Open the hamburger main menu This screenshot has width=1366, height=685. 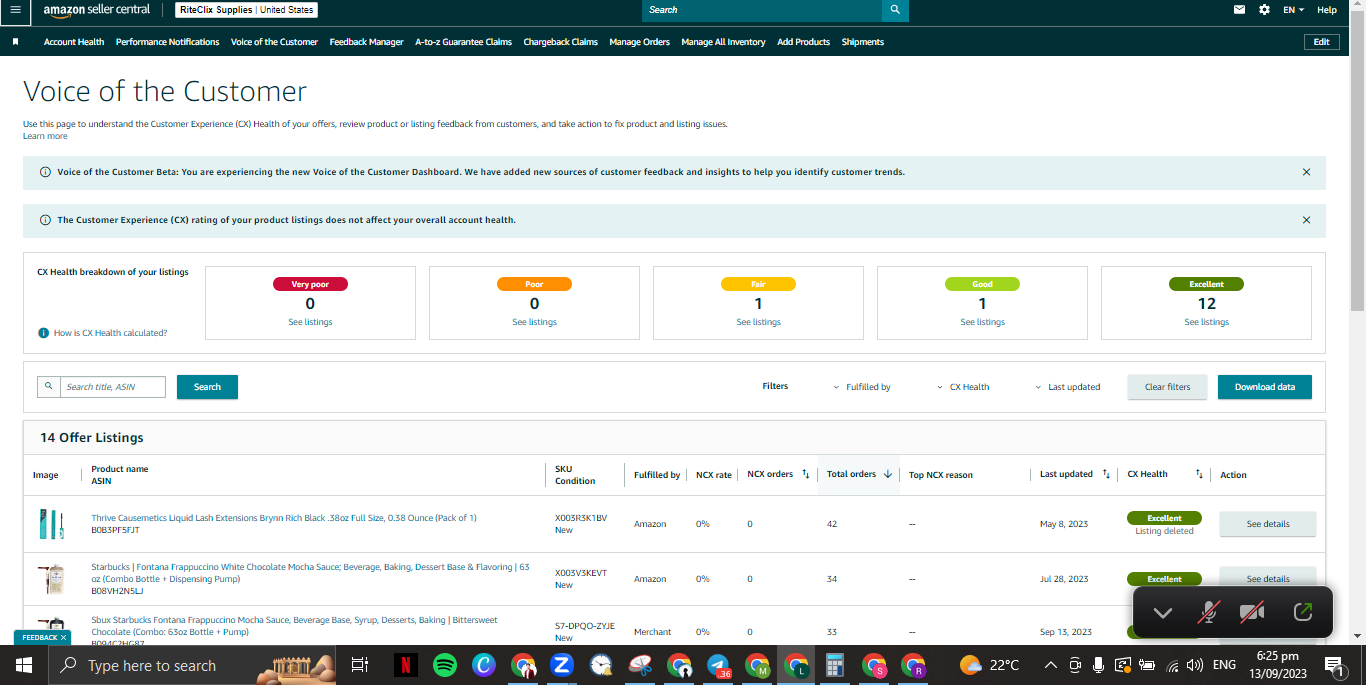click(x=15, y=10)
